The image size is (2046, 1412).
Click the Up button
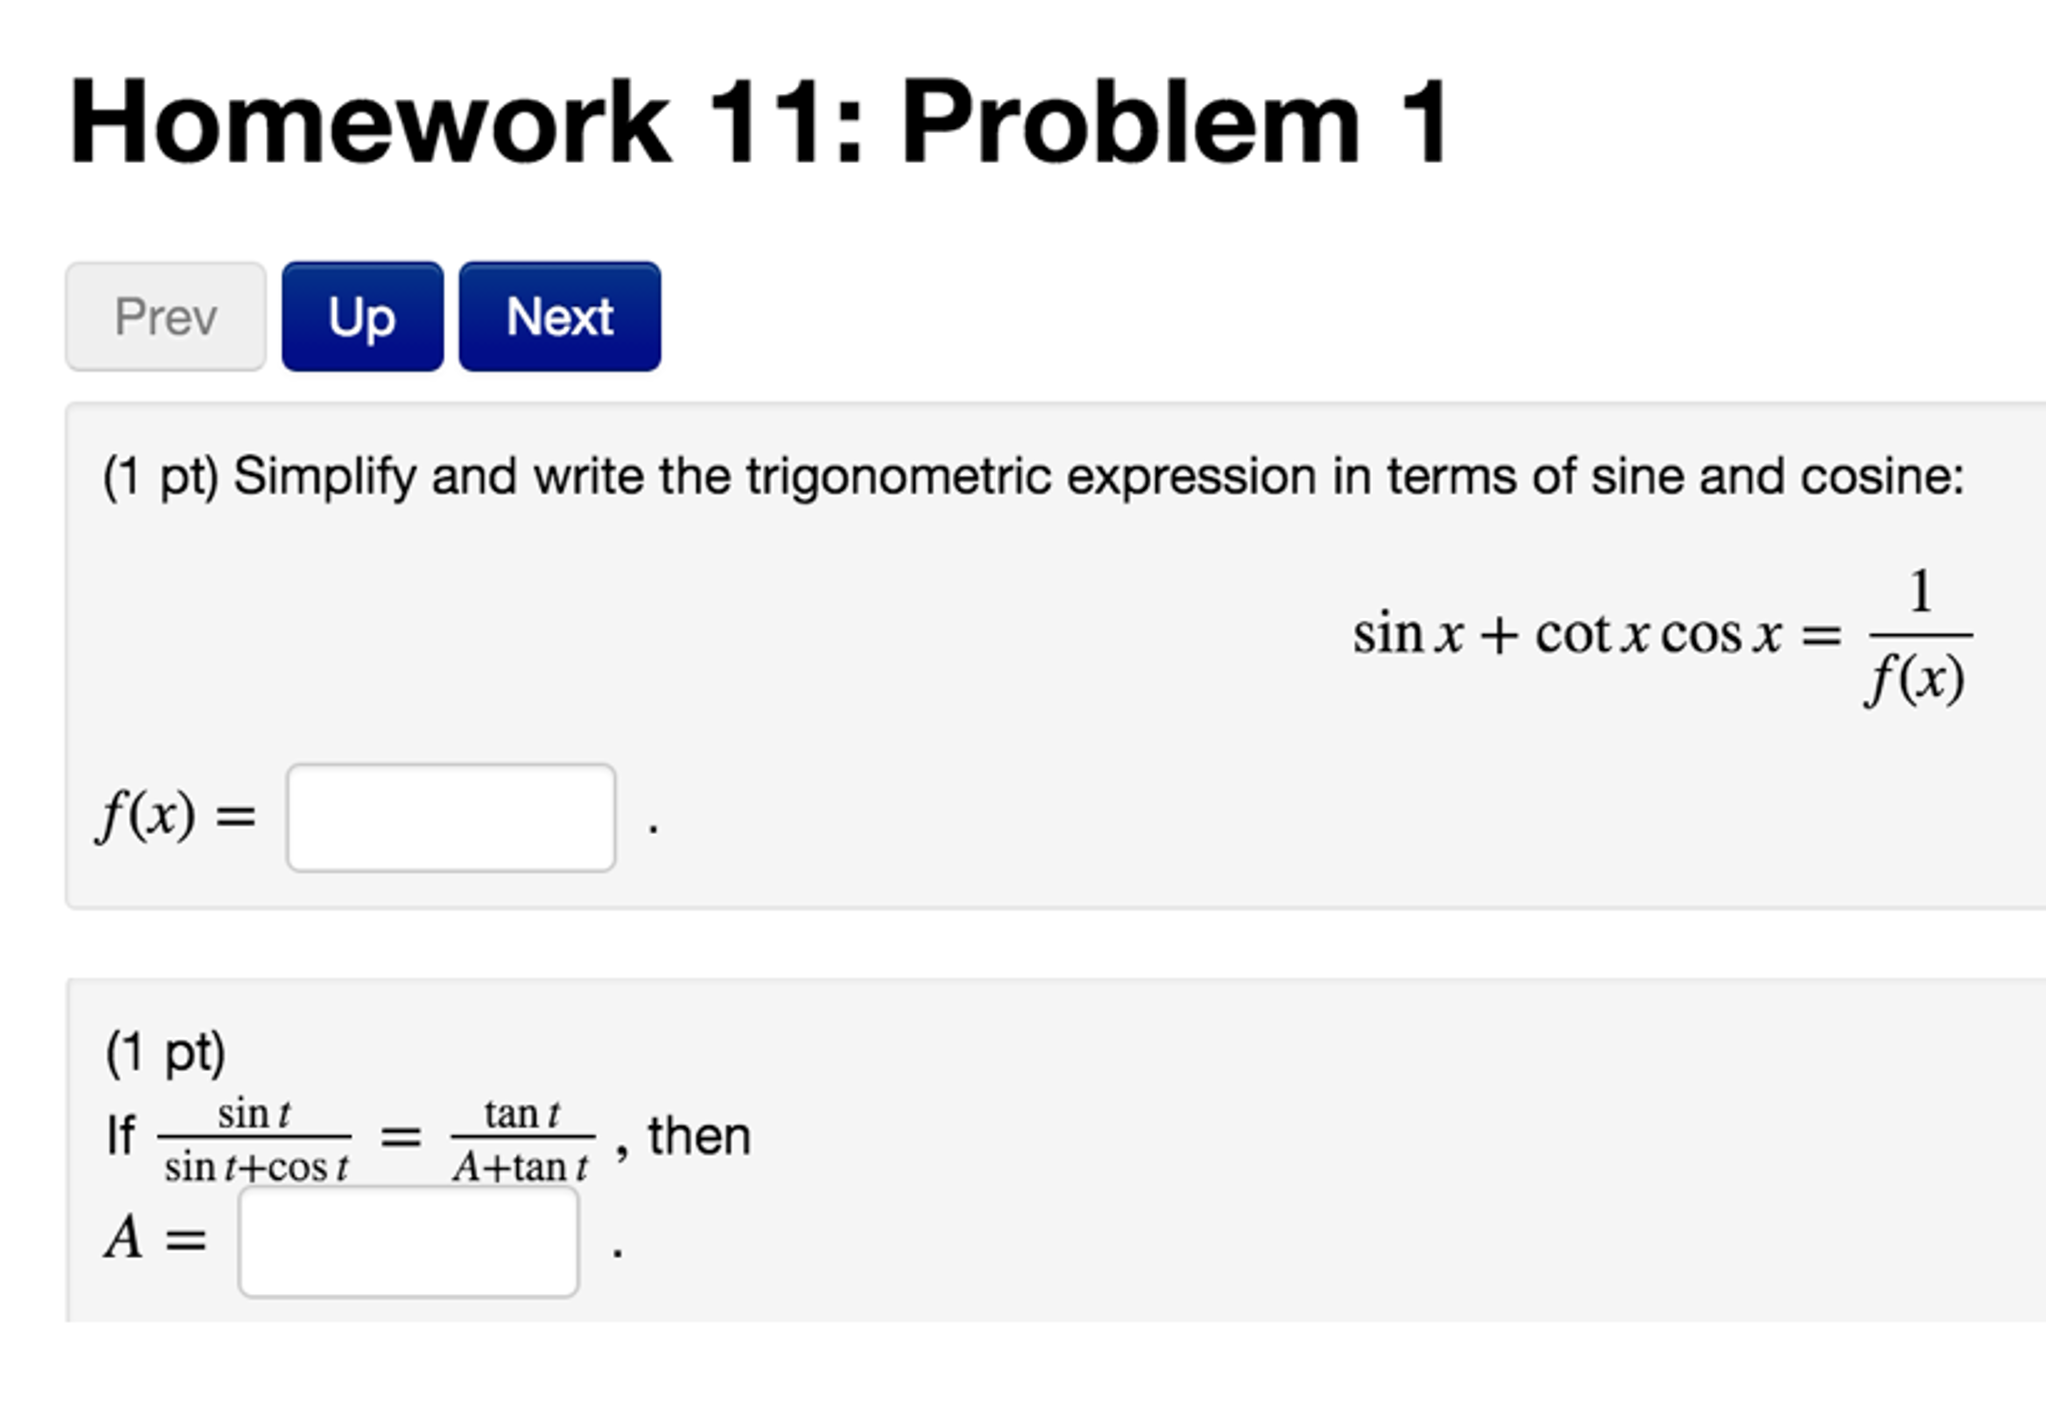click(x=363, y=318)
